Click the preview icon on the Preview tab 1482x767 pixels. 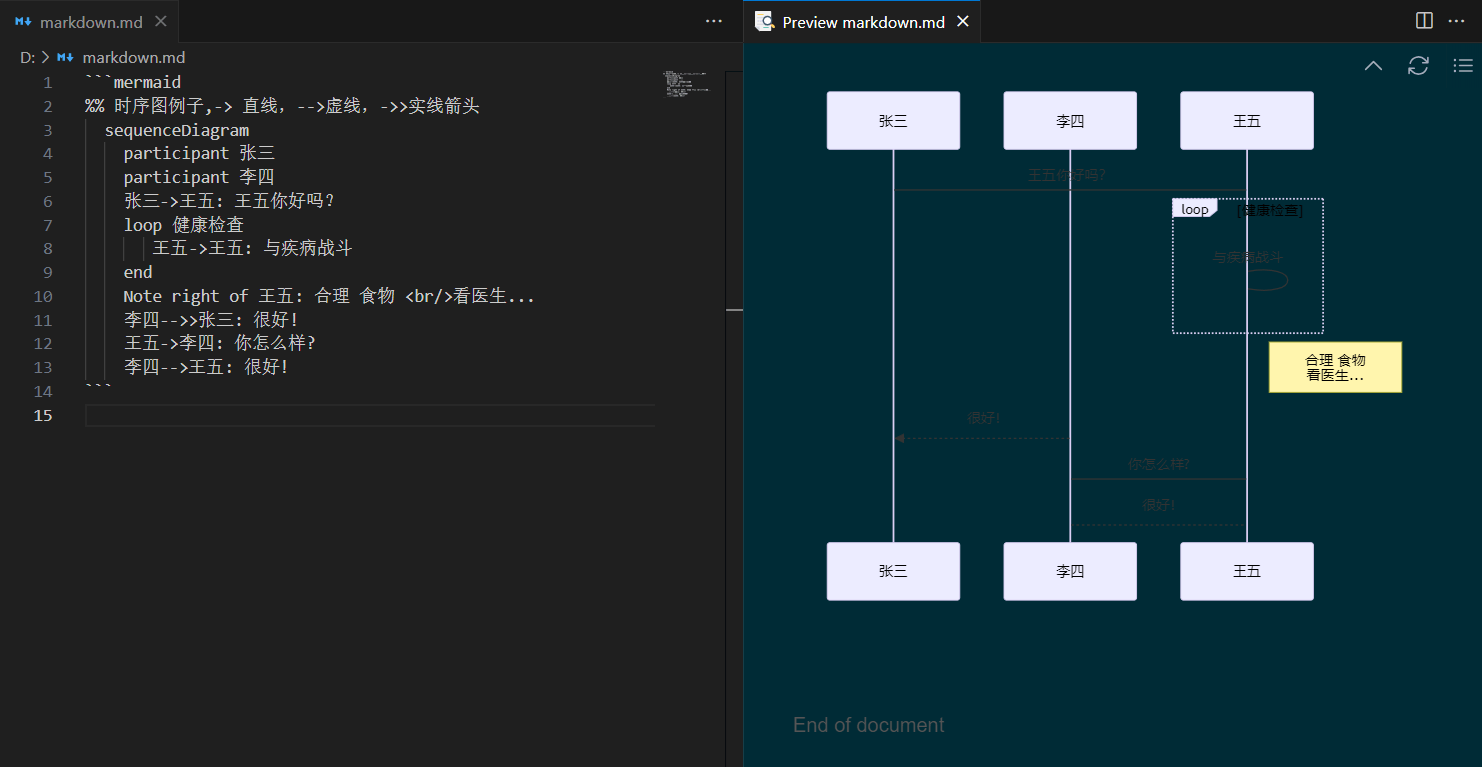click(765, 21)
